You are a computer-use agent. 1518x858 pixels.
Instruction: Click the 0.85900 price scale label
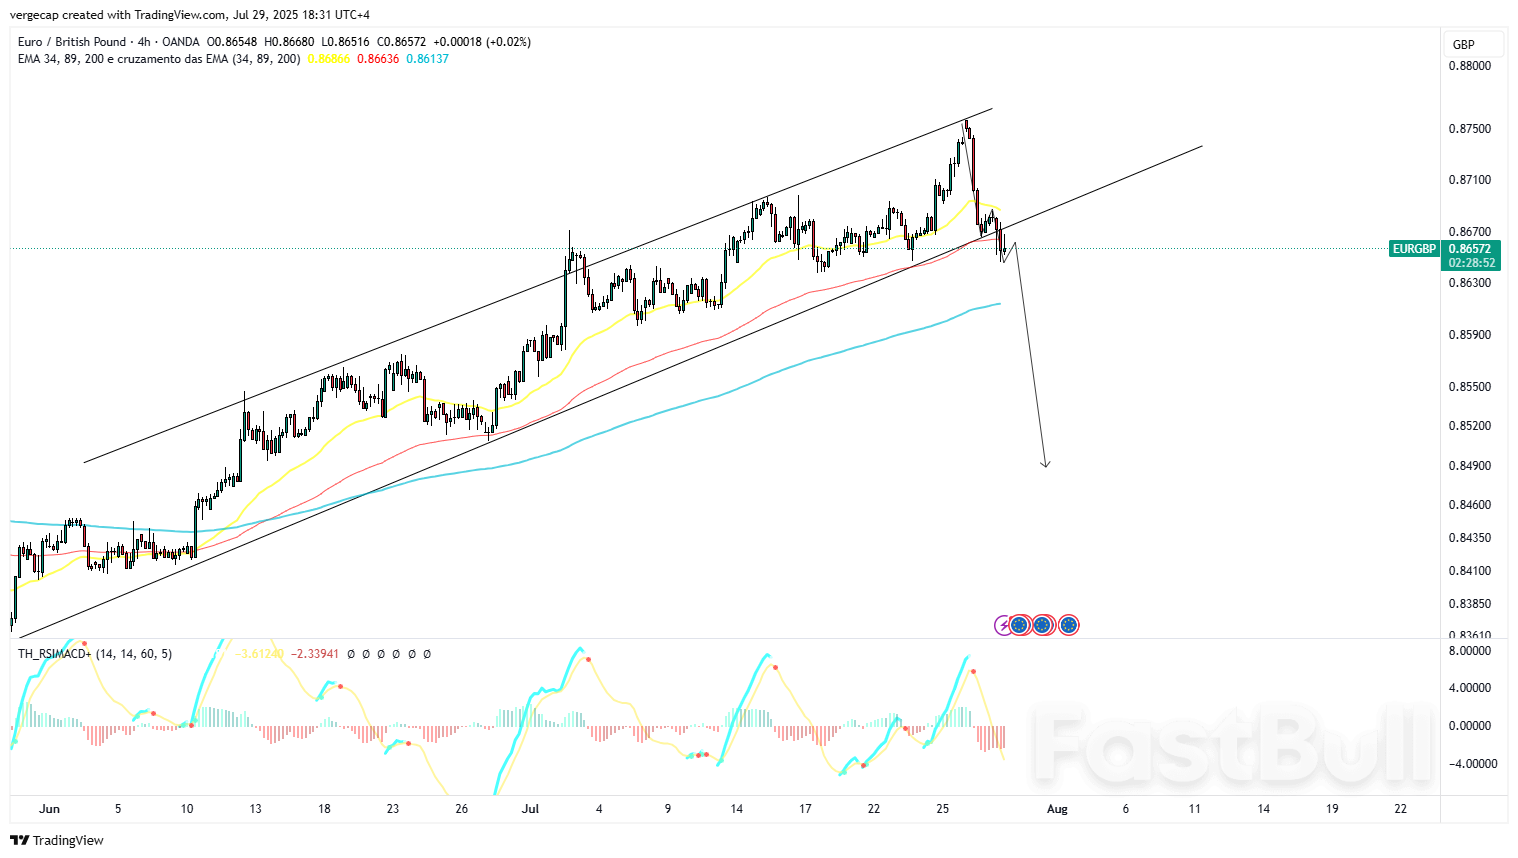click(1469, 335)
